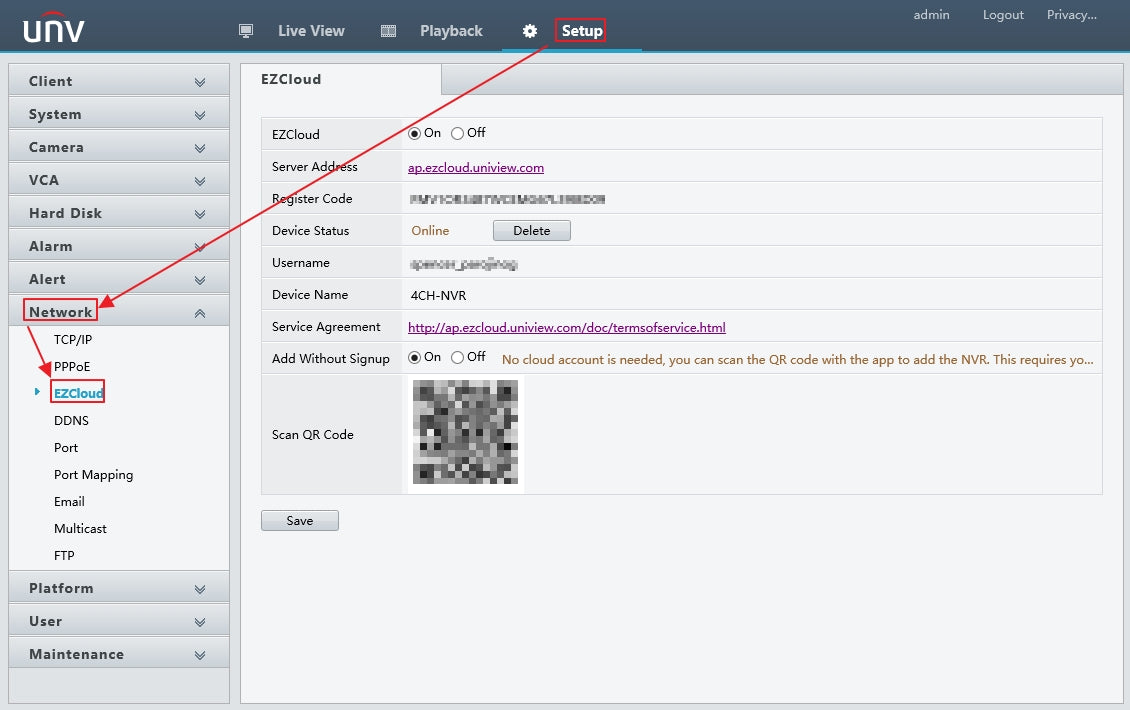Expand the Hard Disk section
The image size is (1130, 710).
coord(118,214)
